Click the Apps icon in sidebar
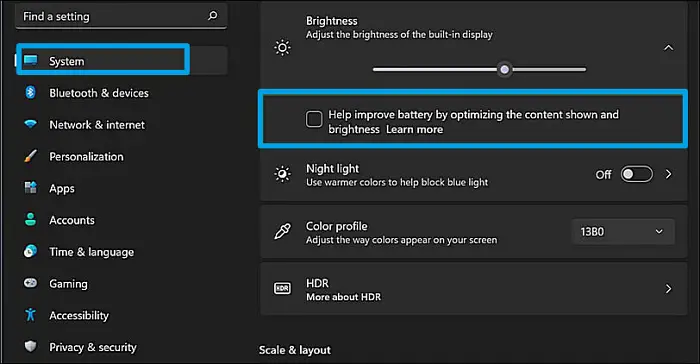This screenshot has height=364, width=700. click(x=30, y=188)
